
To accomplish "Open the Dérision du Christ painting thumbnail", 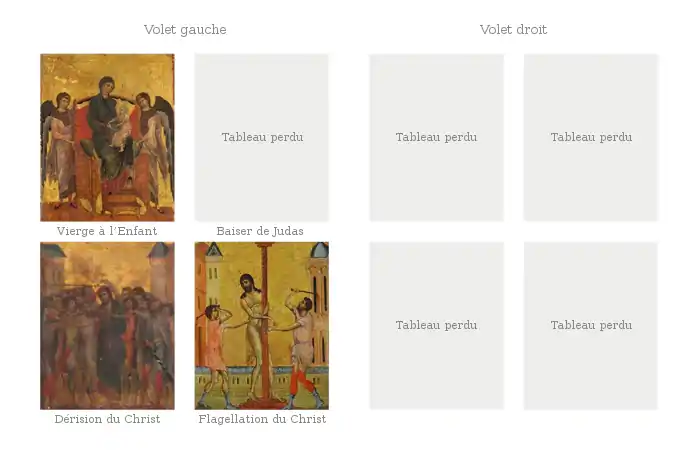I will [x=107, y=325].
